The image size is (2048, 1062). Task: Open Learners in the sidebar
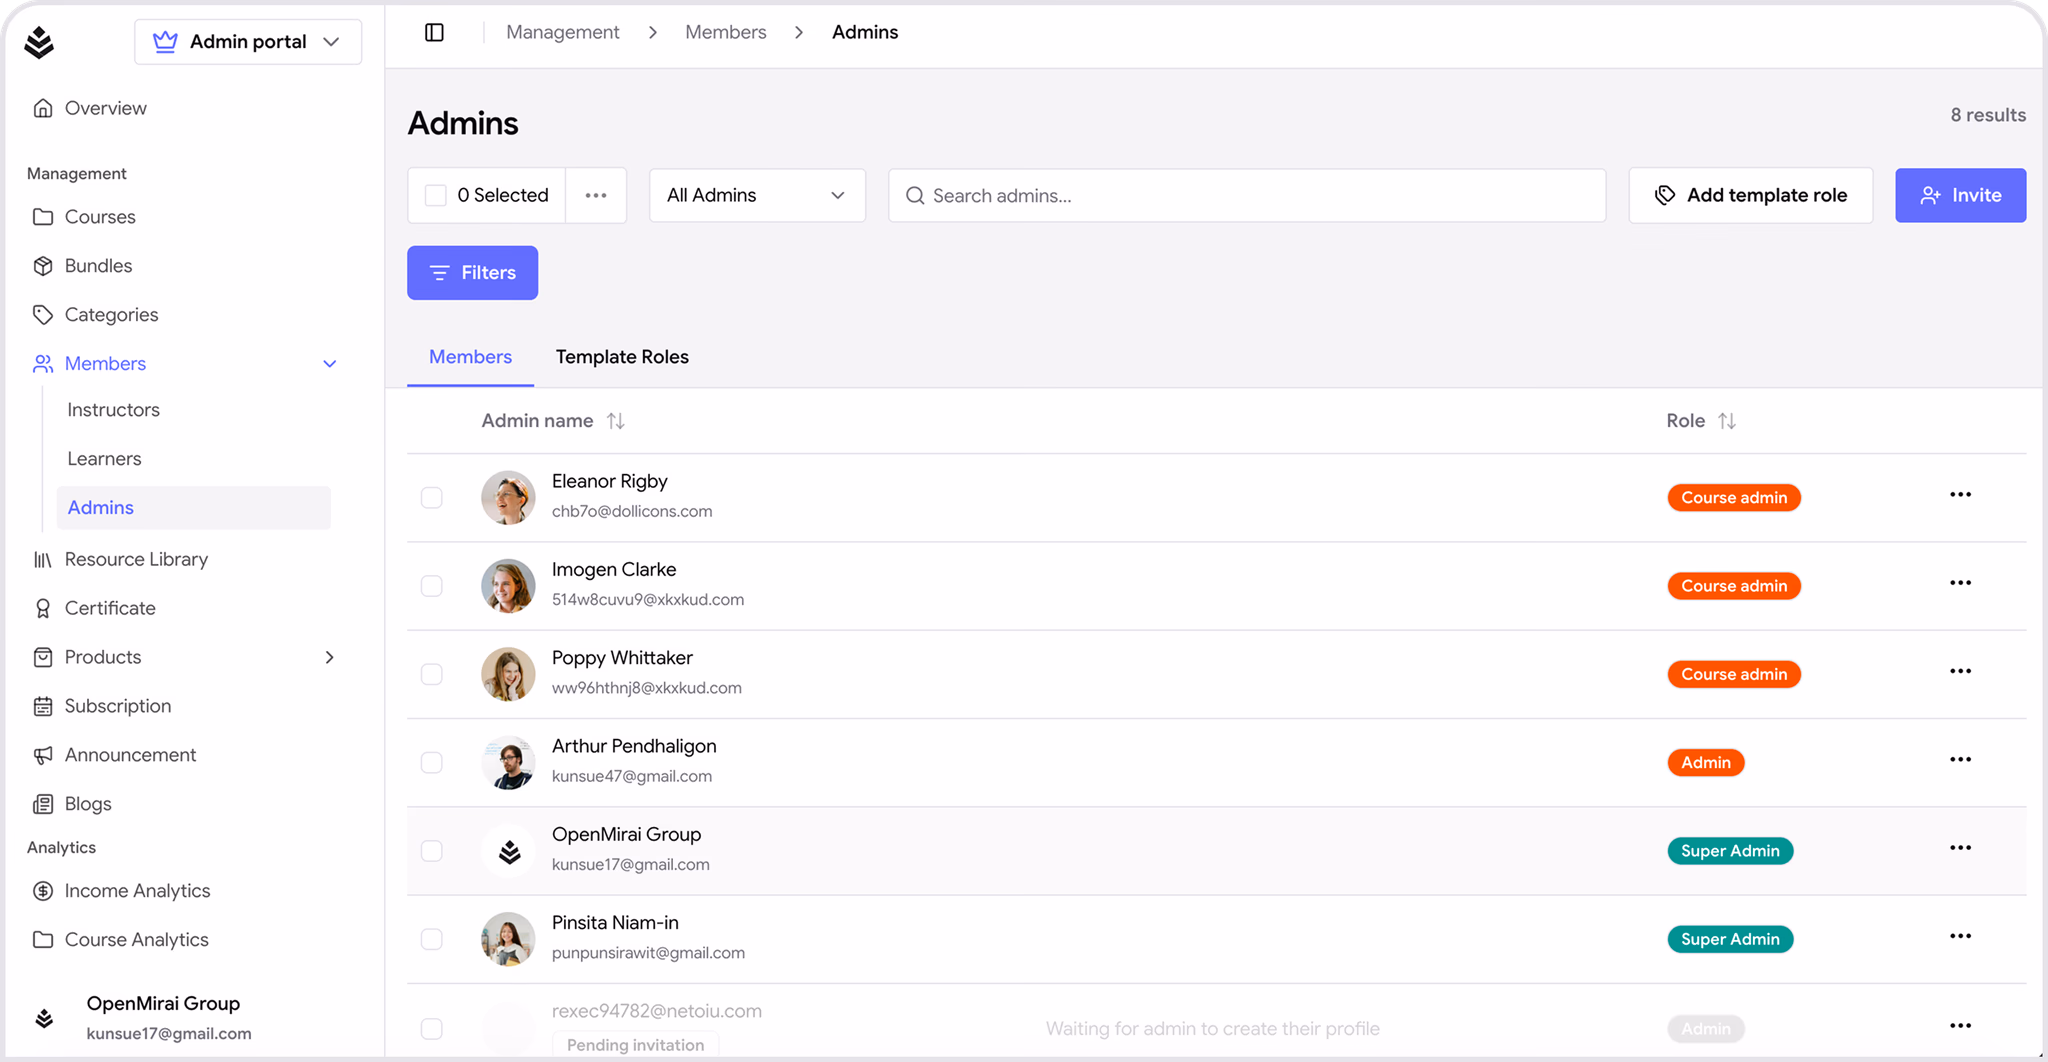pos(104,459)
